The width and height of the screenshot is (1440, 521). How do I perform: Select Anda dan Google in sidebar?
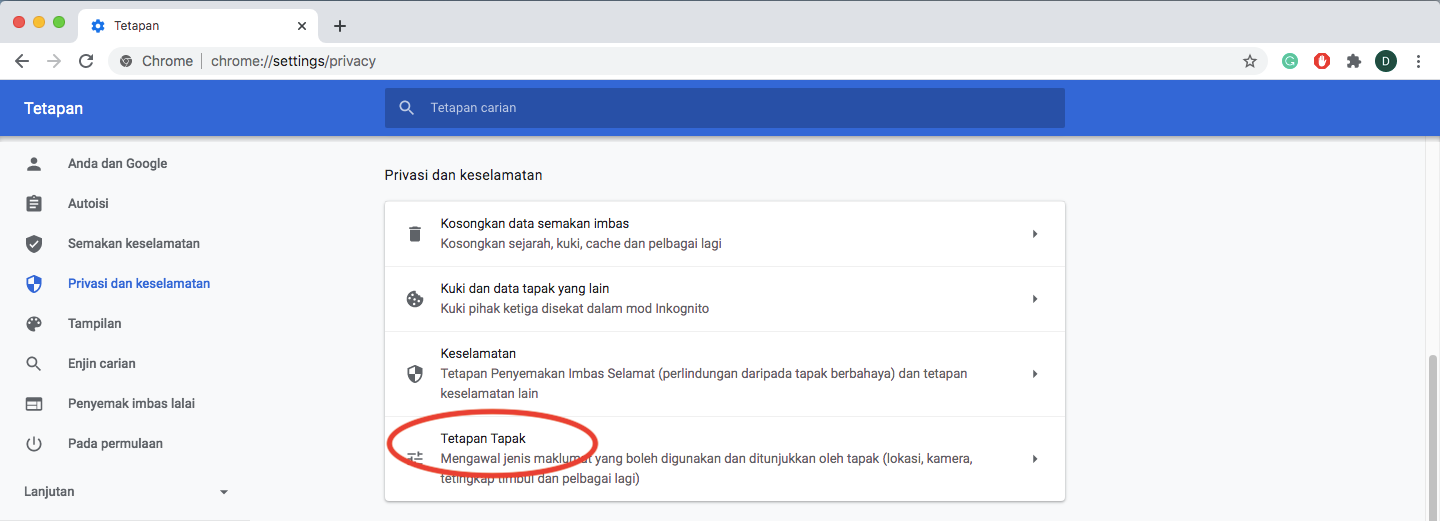(x=117, y=164)
